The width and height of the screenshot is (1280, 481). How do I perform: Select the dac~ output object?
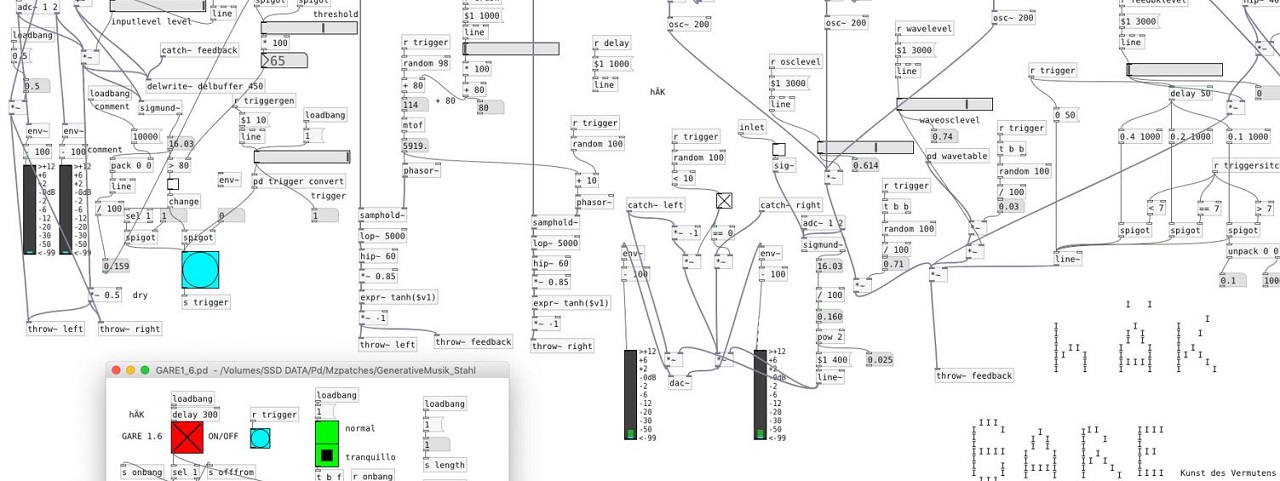click(679, 383)
